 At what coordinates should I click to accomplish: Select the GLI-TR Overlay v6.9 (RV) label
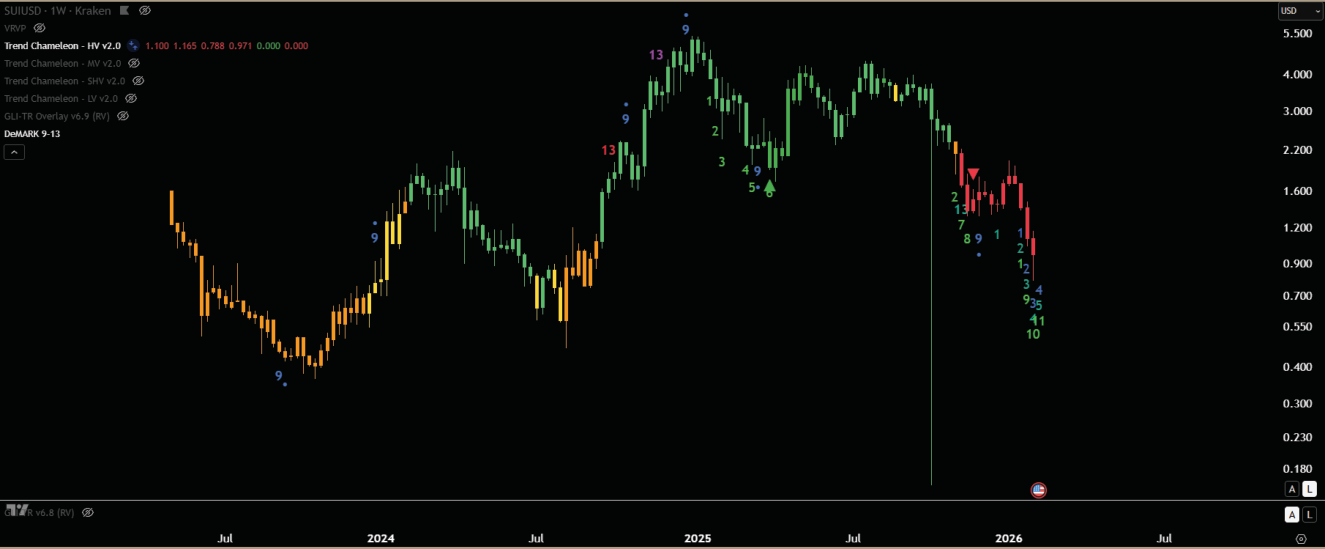pyautogui.click(x=58, y=116)
